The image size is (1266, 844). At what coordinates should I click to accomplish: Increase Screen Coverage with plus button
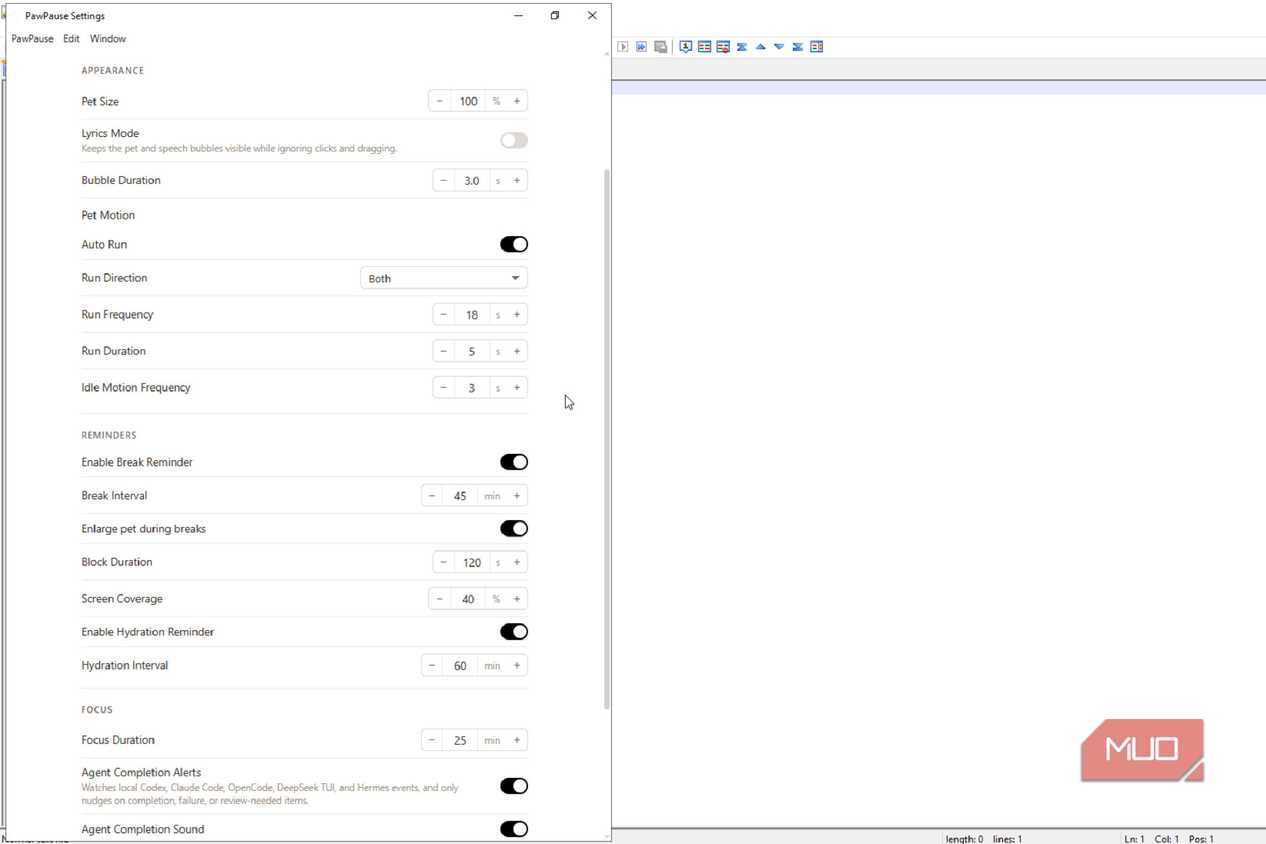pyautogui.click(x=517, y=599)
